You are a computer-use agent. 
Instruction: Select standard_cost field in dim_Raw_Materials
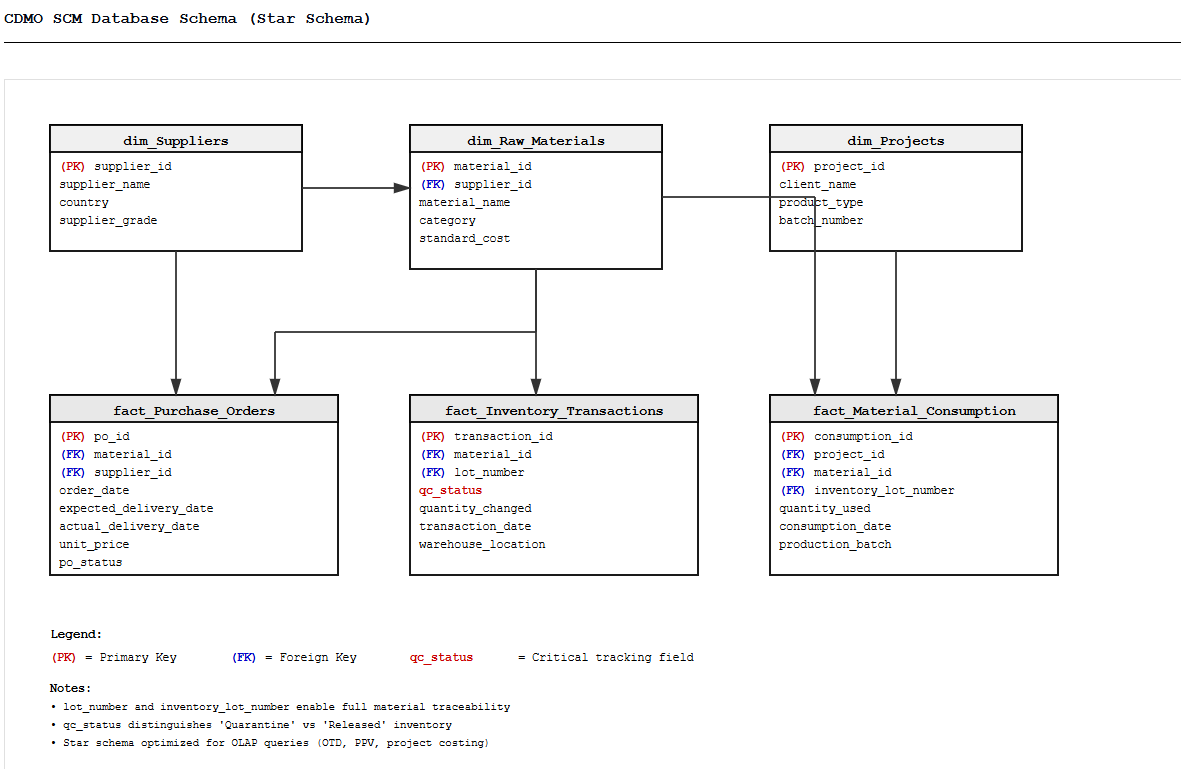tap(465, 239)
